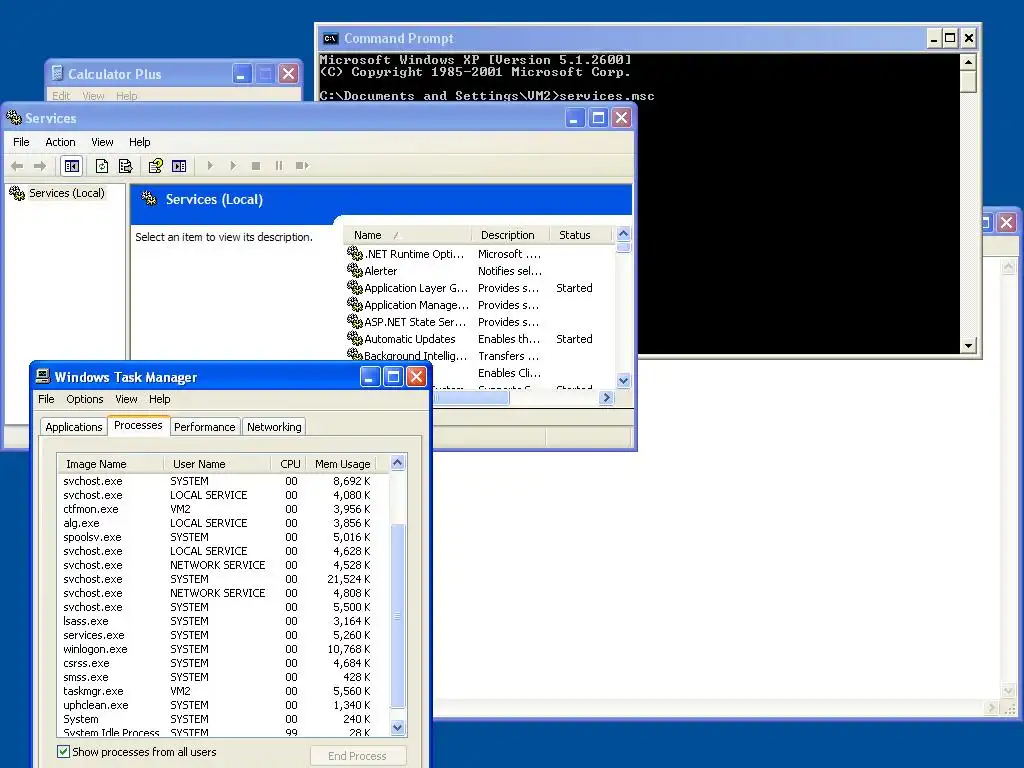This screenshot has height=768, width=1024.
Task: Click the gear icon beside .NET Runtime Opti...
Action: click(355, 253)
